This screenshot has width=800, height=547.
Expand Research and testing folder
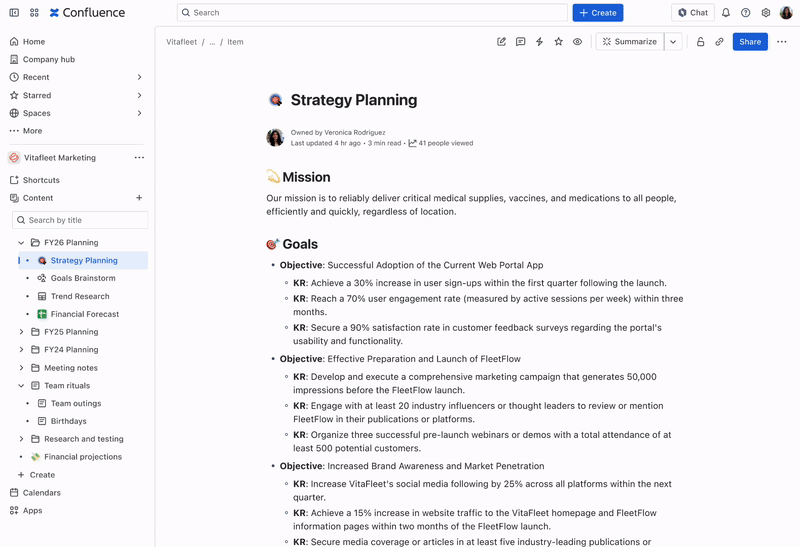click(21, 439)
